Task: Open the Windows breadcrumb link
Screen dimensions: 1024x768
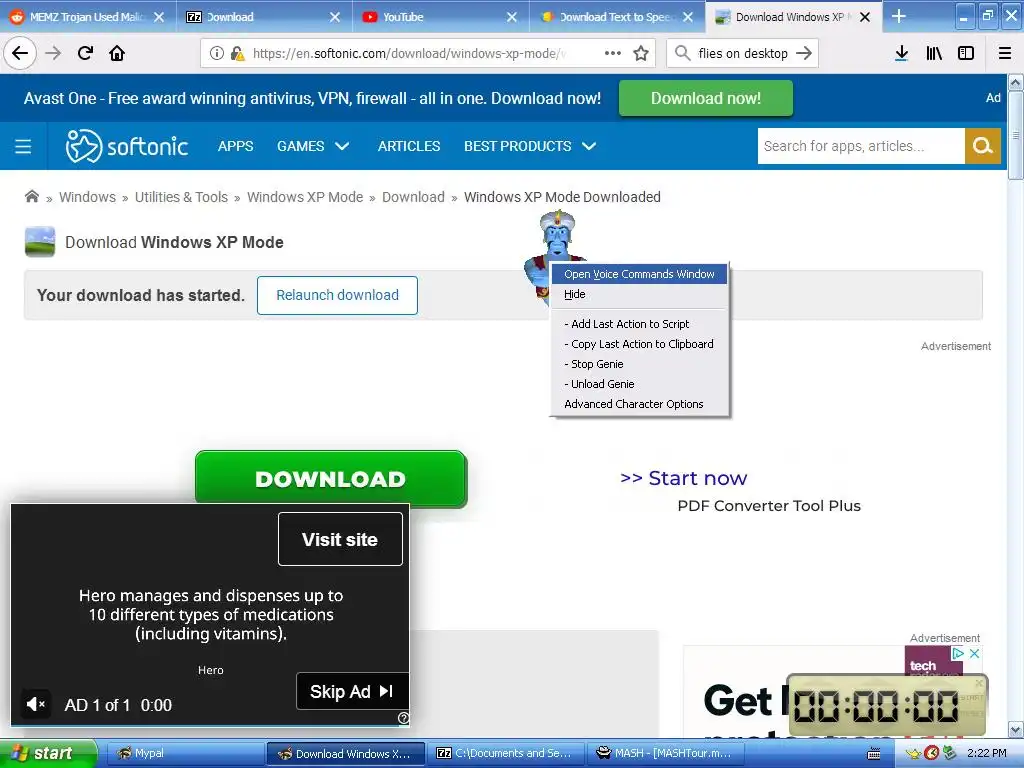Action: pyautogui.click(x=88, y=197)
